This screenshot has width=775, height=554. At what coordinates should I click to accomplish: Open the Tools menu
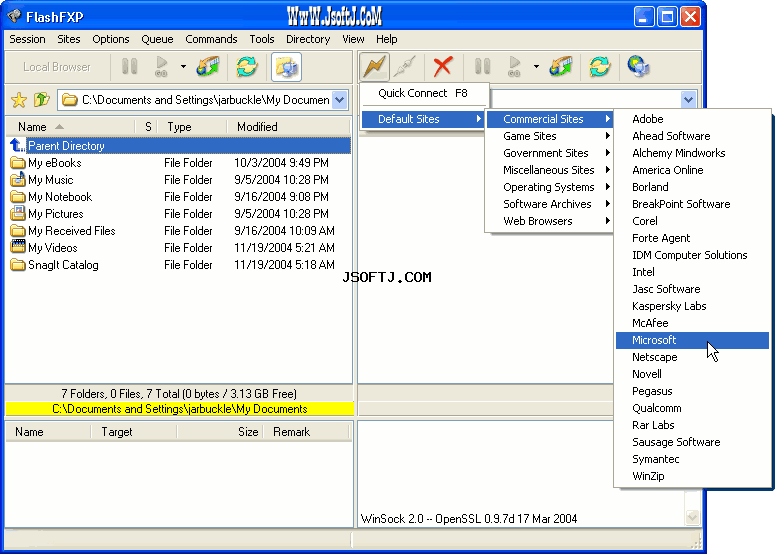coord(261,39)
